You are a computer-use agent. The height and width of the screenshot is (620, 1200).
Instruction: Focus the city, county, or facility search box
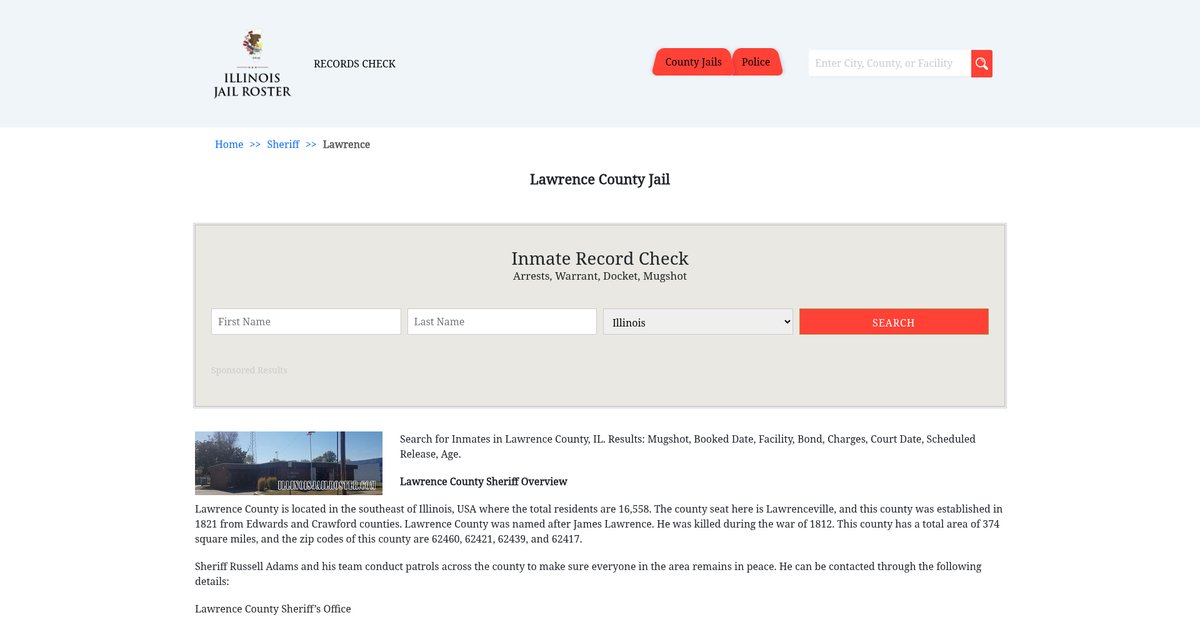pyautogui.click(x=889, y=63)
